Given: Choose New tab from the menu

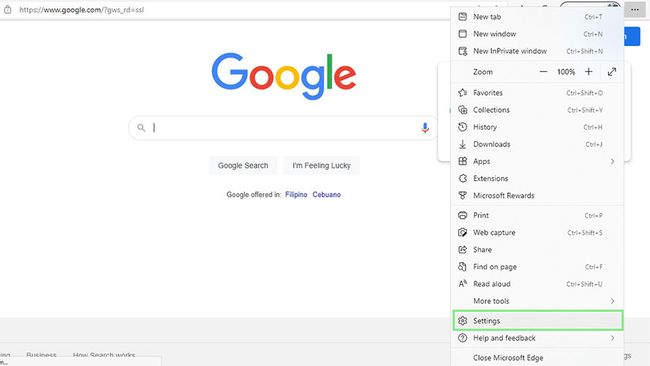Looking at the screenshot, I should pyautogui.click(x=537, y=17).
